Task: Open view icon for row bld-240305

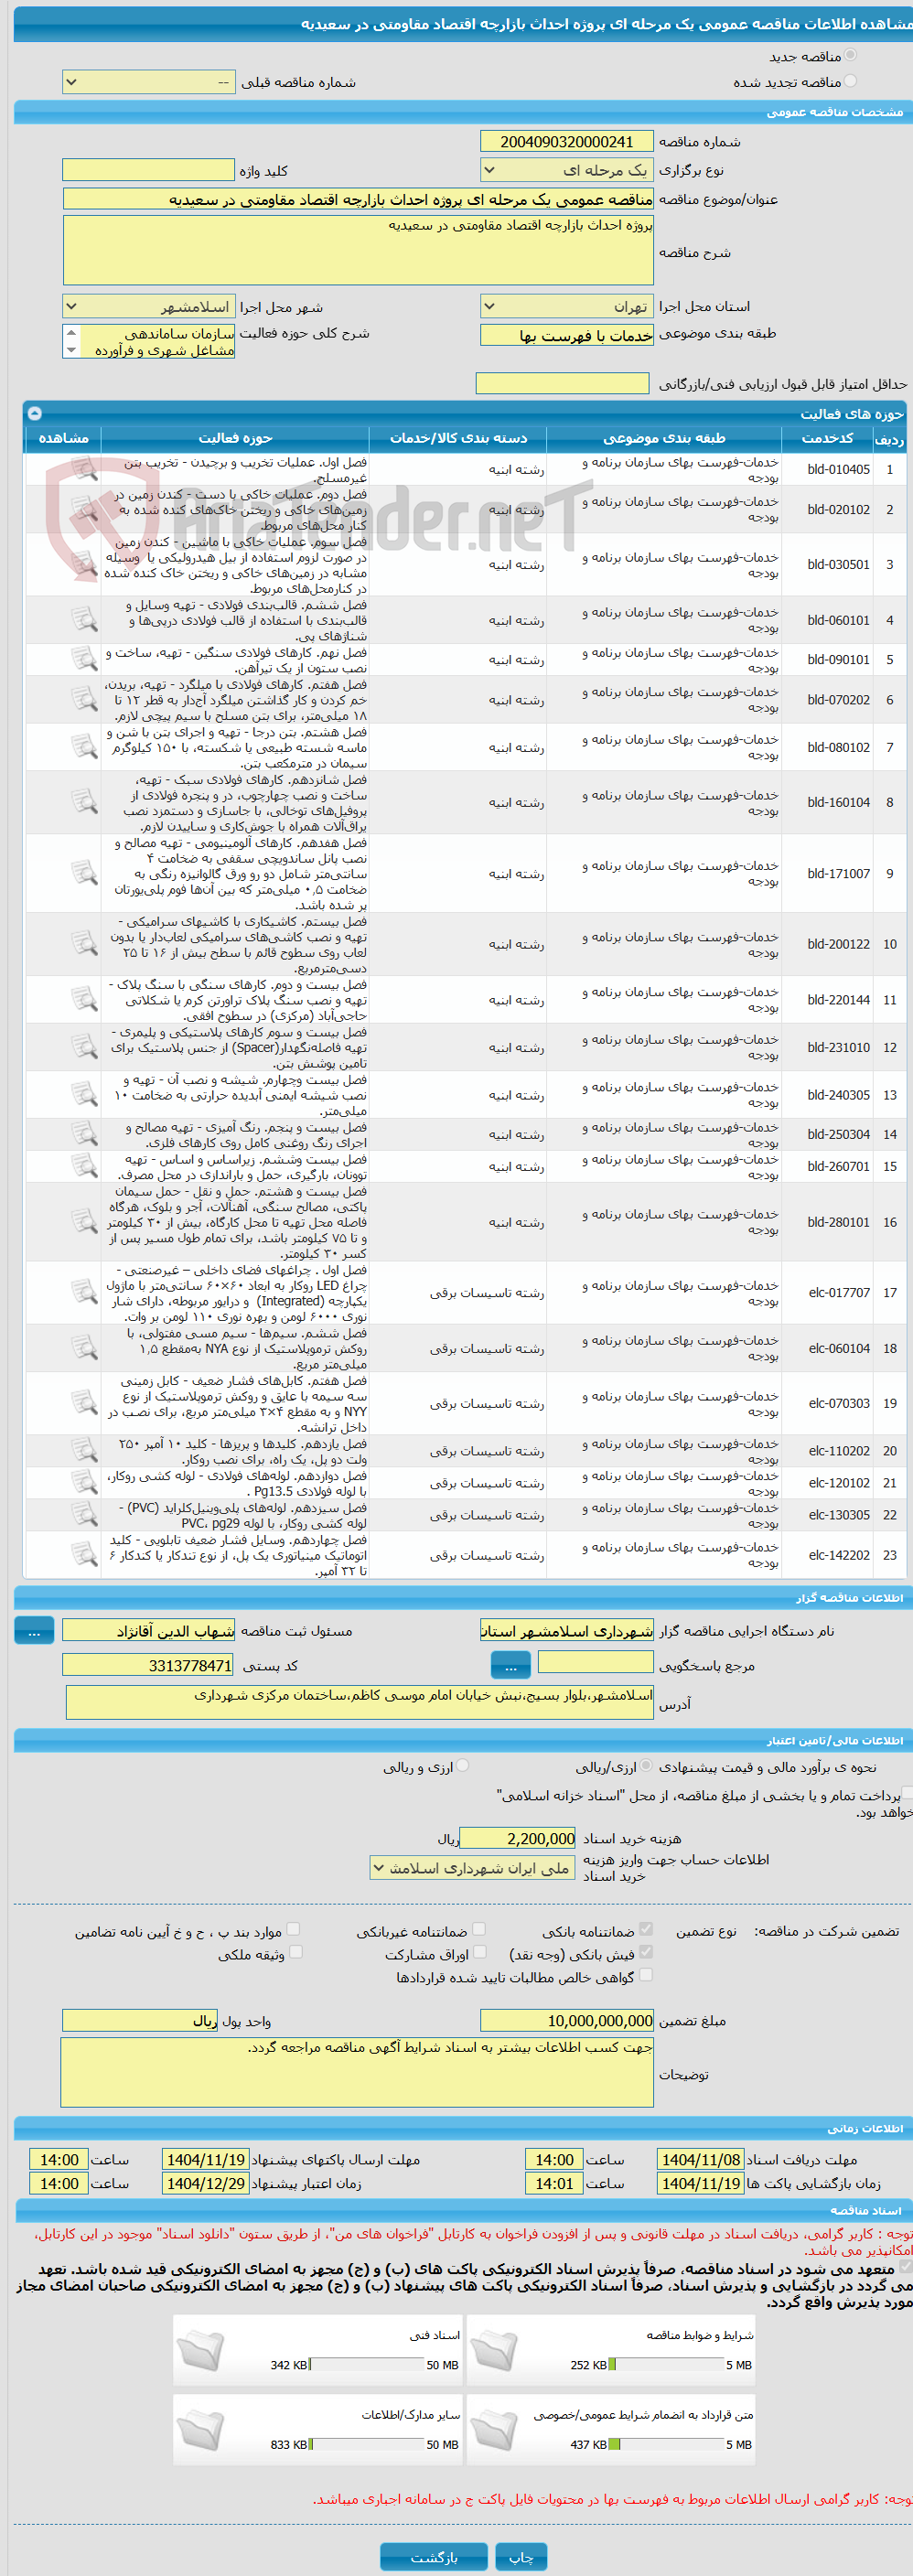Action: pos(84,1094)
